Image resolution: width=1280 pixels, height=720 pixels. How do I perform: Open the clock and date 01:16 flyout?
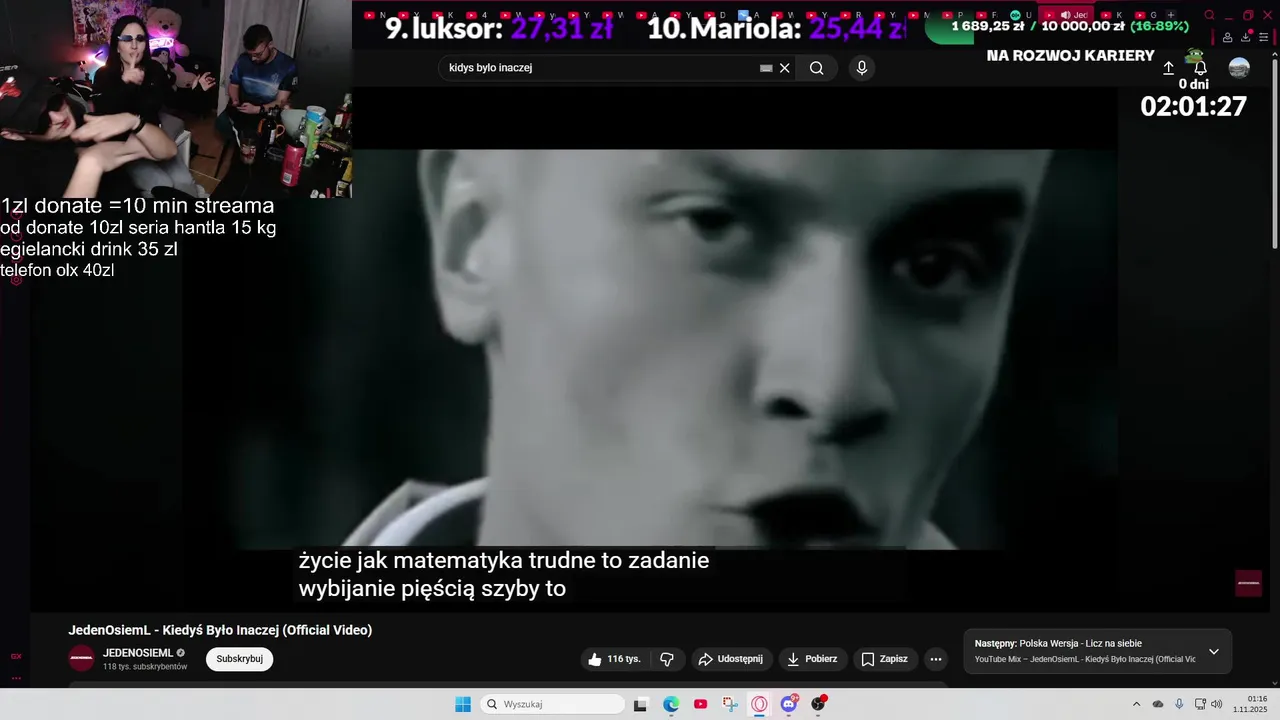[x=1252, y=704]
